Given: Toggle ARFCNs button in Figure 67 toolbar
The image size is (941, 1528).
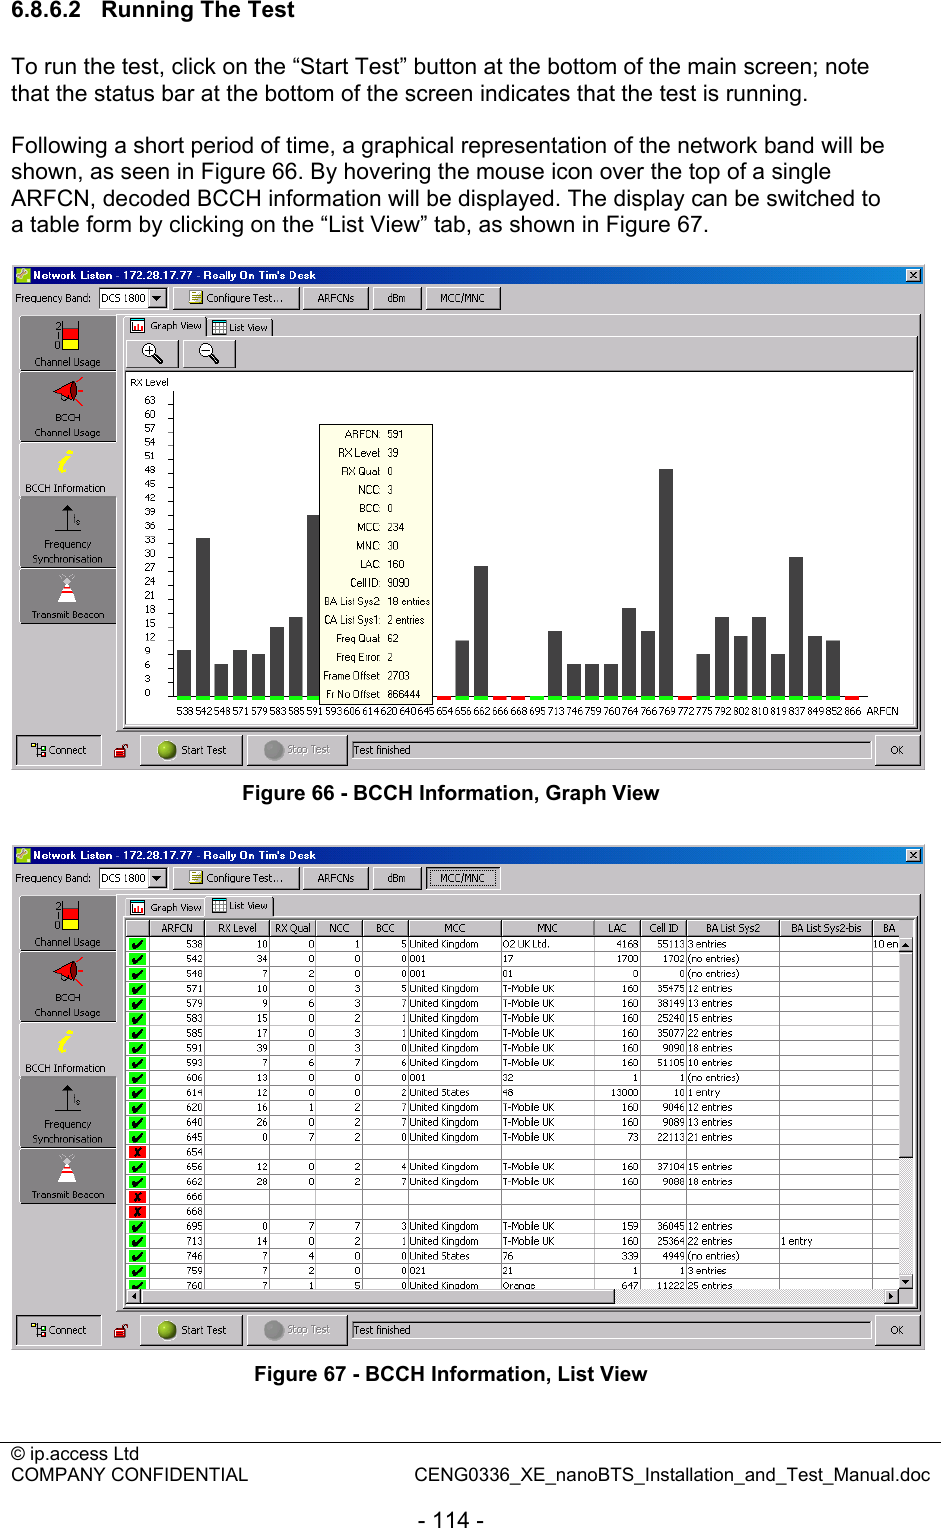Looking at the screenshot, I should [x=336, y=878].
